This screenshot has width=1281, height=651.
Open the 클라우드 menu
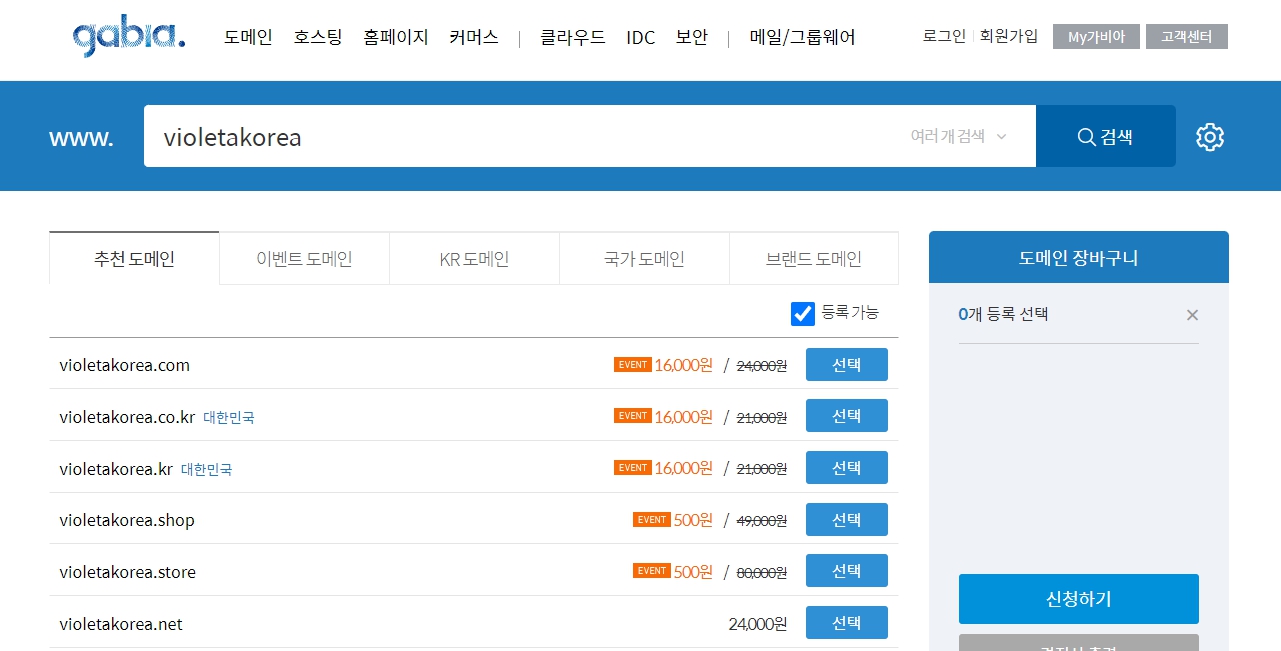(x=573, y=38)
